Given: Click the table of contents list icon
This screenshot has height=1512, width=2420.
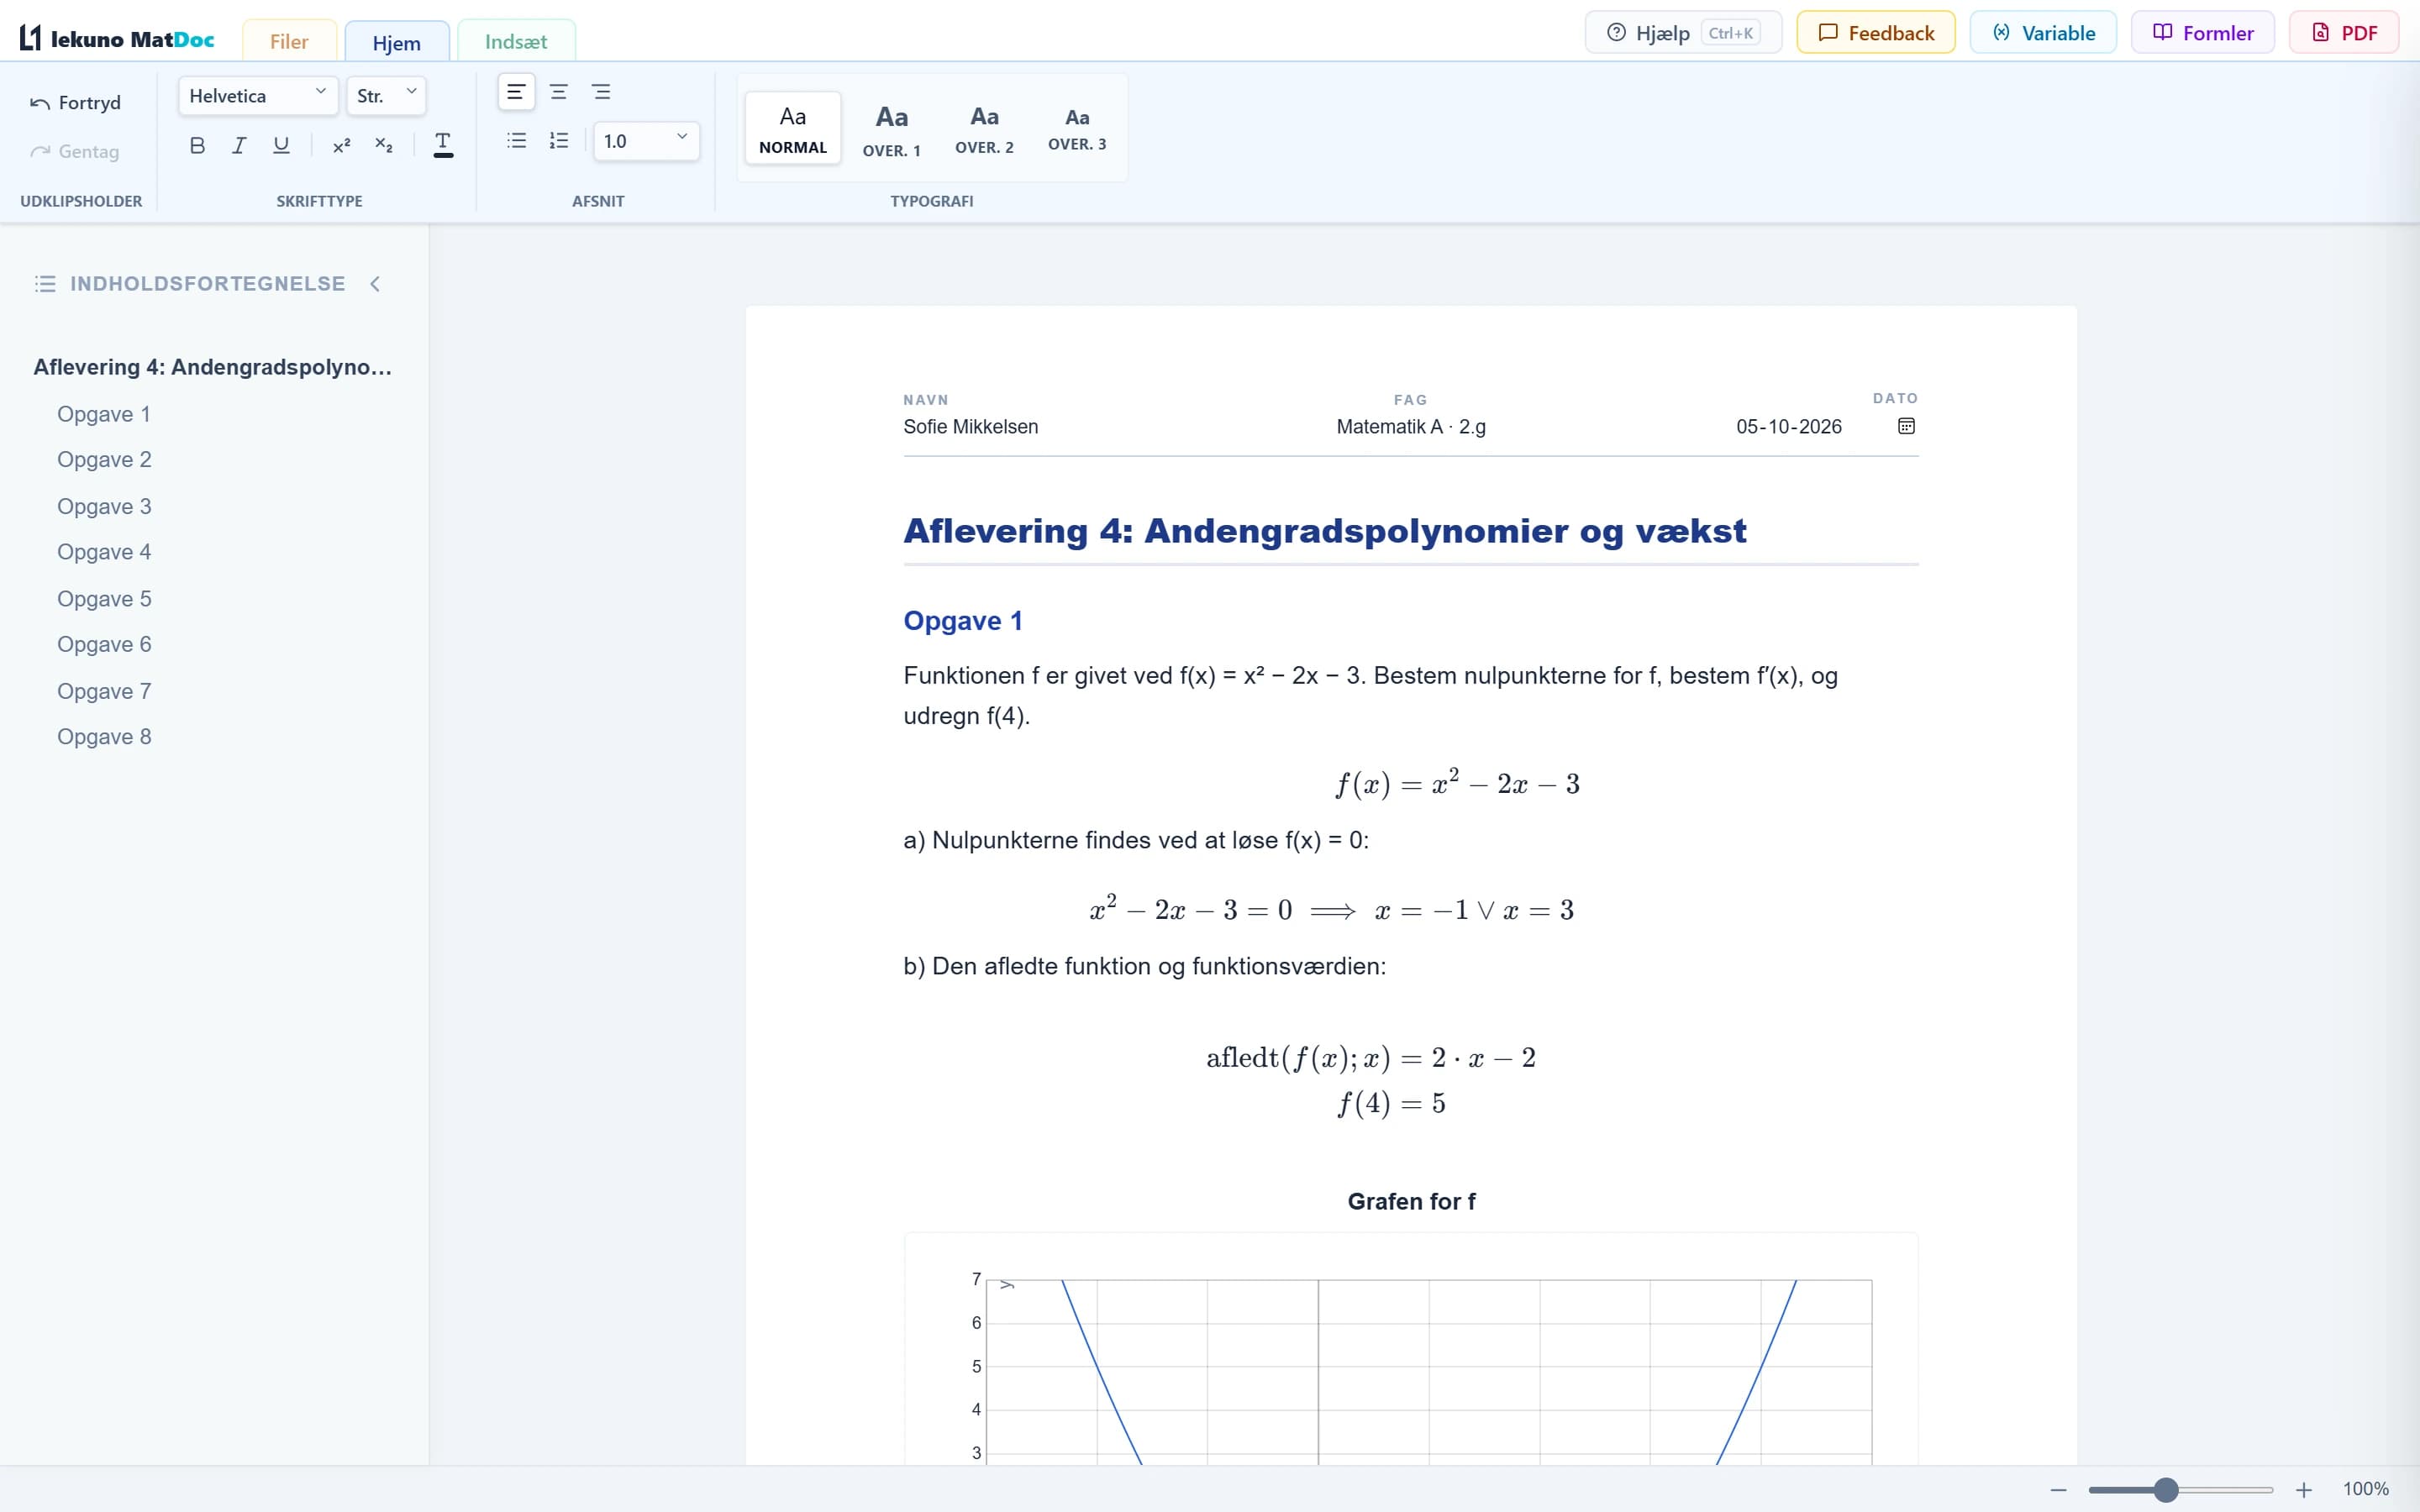Looking at the screenshot, I should (45, 284).
